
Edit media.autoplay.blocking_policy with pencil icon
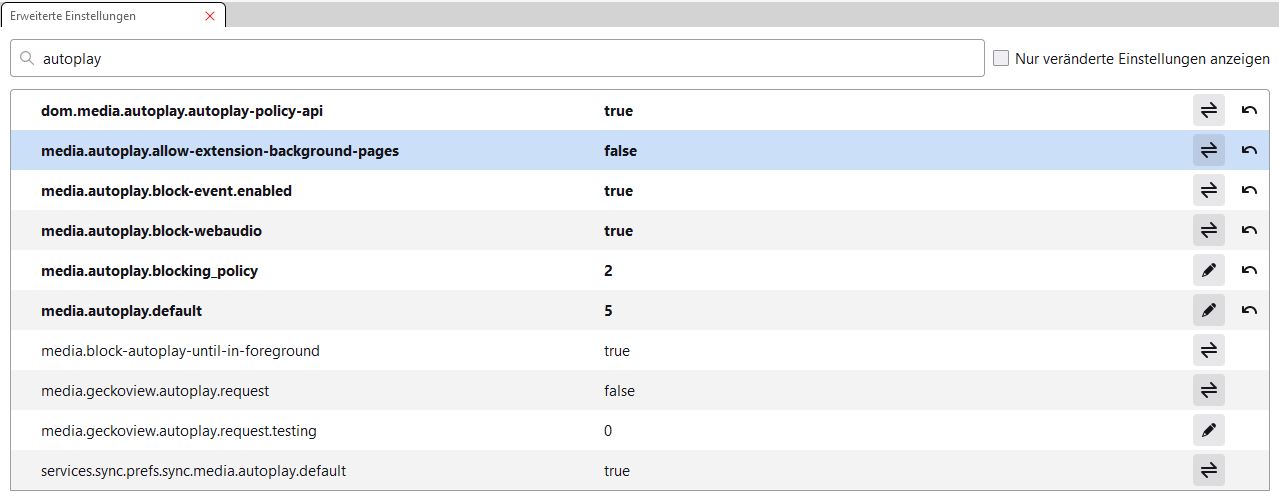(1208, 271)
